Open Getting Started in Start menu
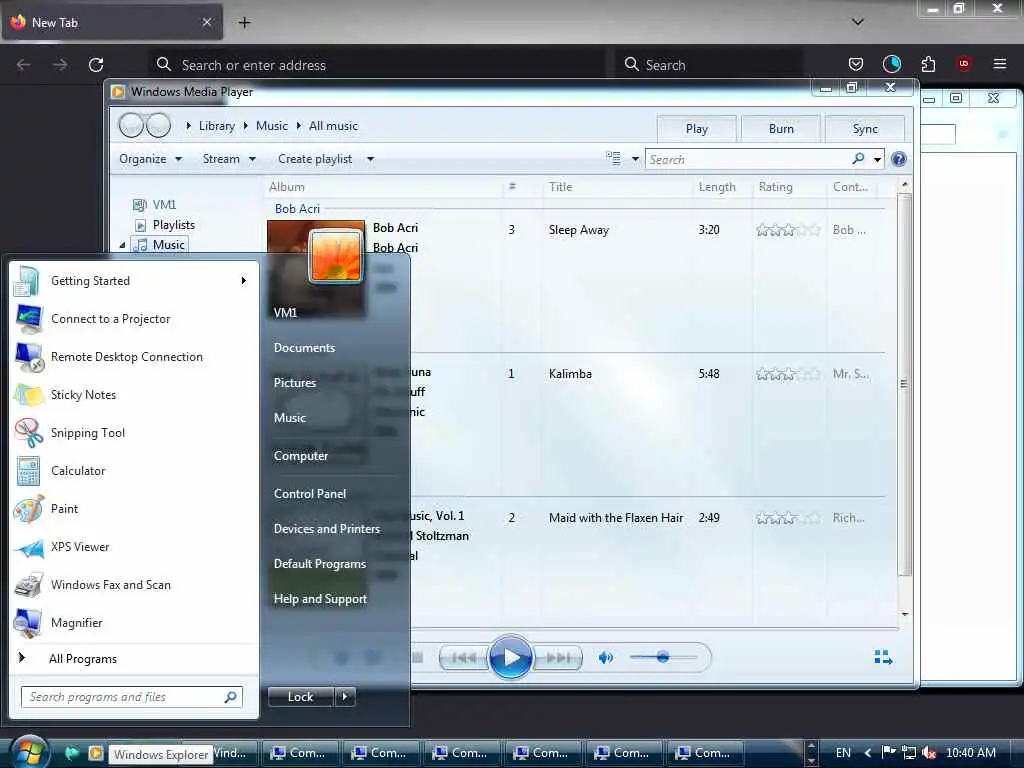The image size is (1024, 768). click(134, 281)
